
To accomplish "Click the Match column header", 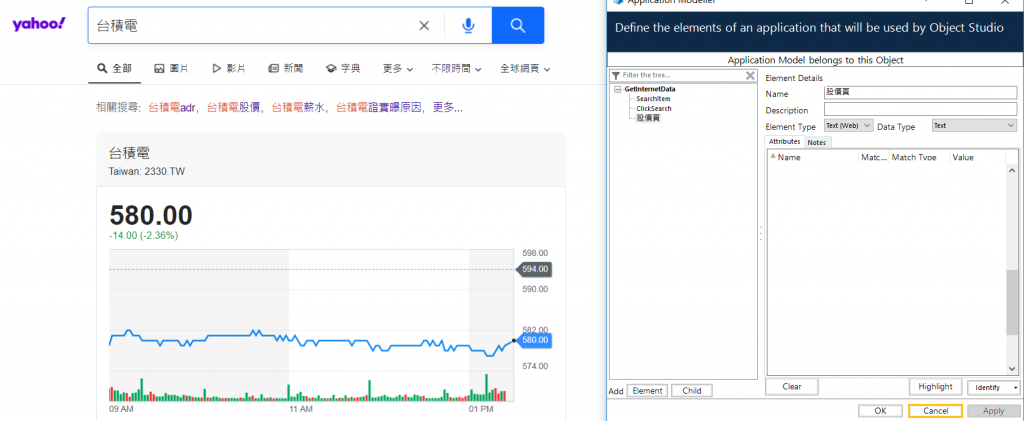I will pos(874,157).
